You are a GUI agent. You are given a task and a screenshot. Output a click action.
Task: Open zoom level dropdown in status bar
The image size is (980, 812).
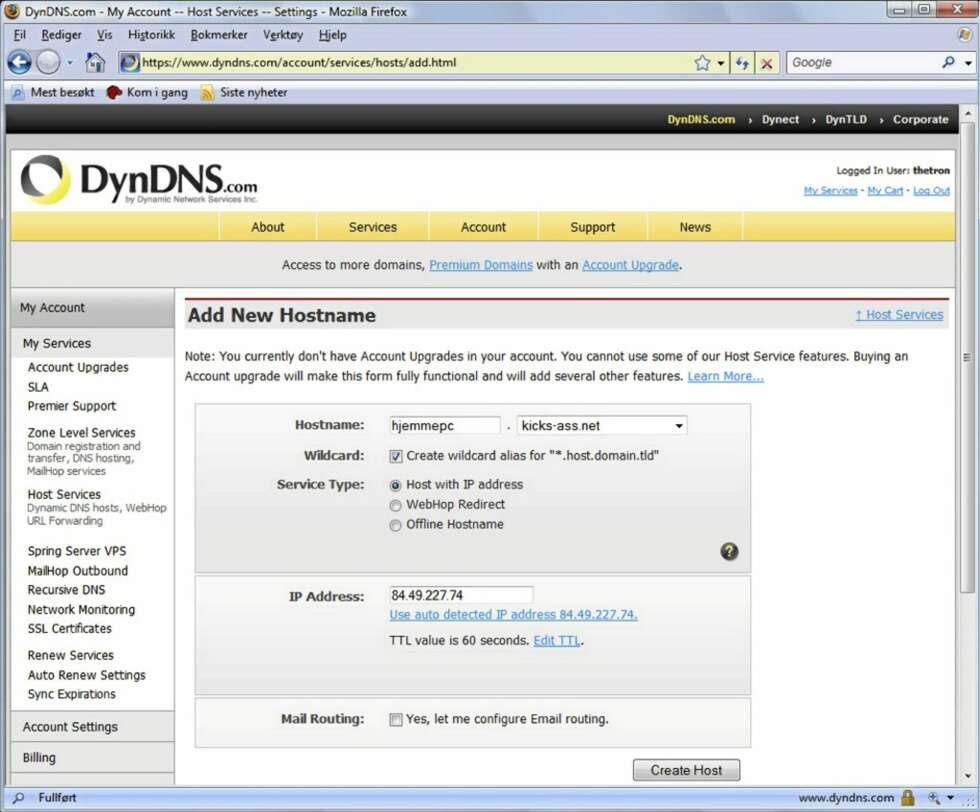click(951, 798)
